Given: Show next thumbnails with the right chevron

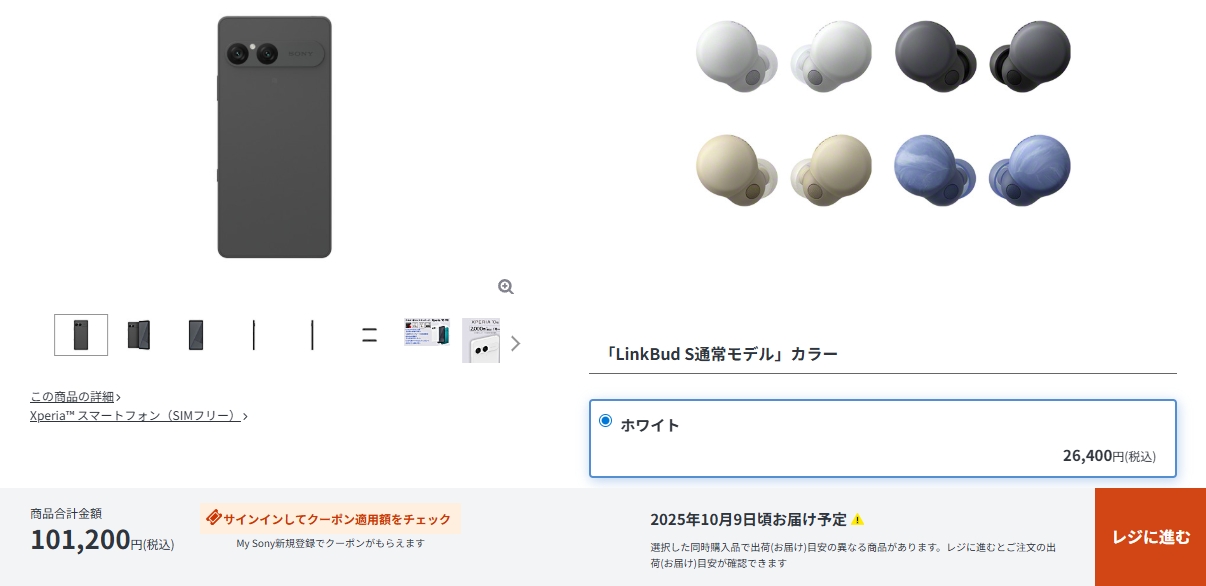Looking at the screenshot, I should pos(515,343).
